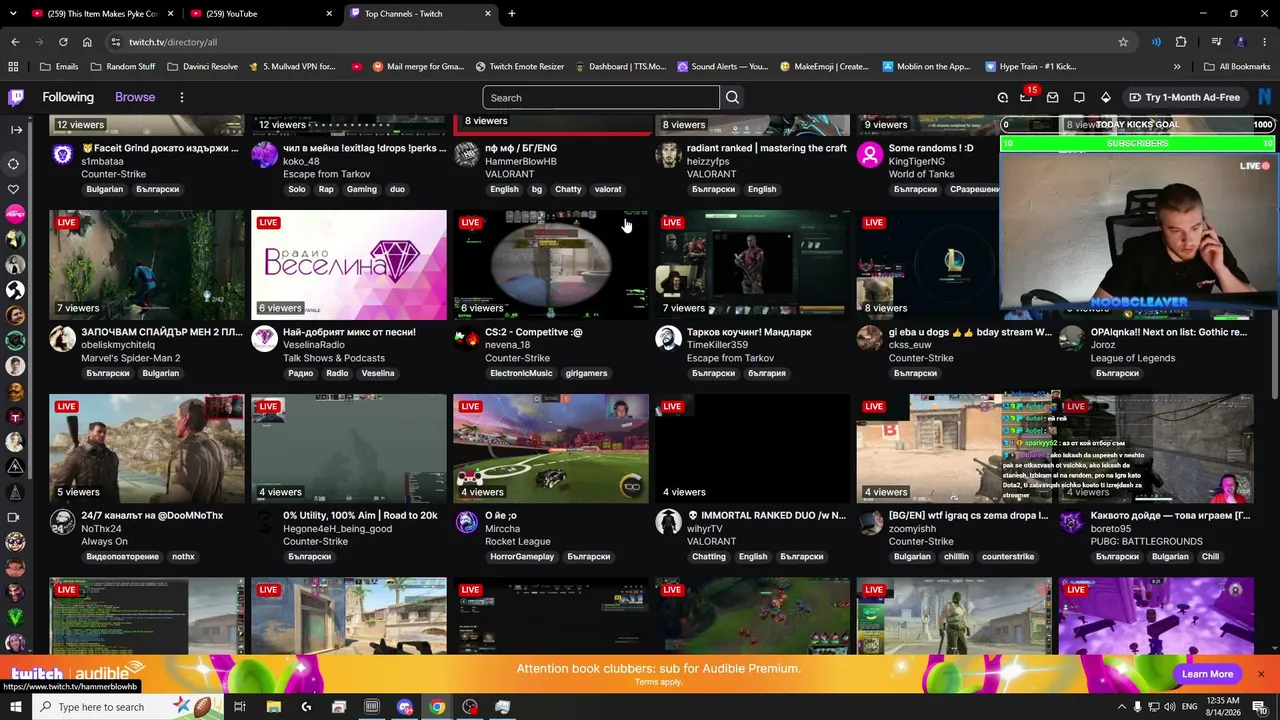1280x720 pixels.
Task: Open the Emails bookmark folder
Action: pyautogui.click(x=59, y=67)
